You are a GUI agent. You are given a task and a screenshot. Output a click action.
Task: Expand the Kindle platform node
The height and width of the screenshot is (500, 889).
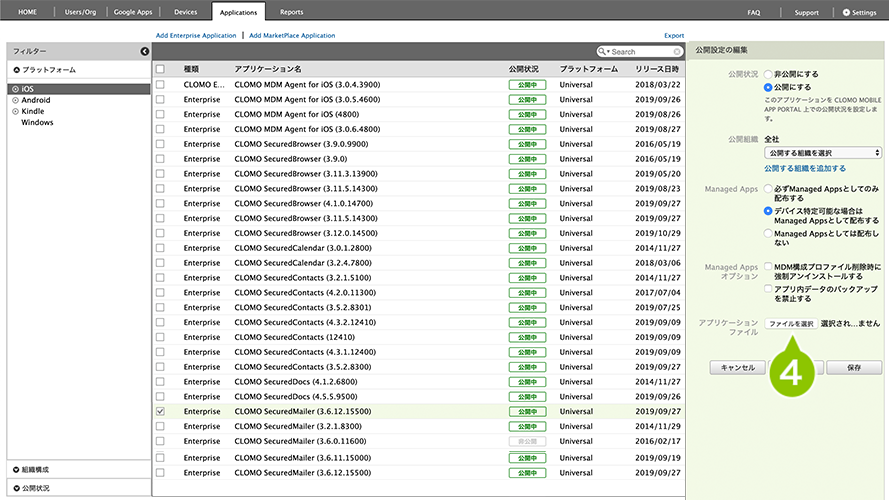[15, 112]
